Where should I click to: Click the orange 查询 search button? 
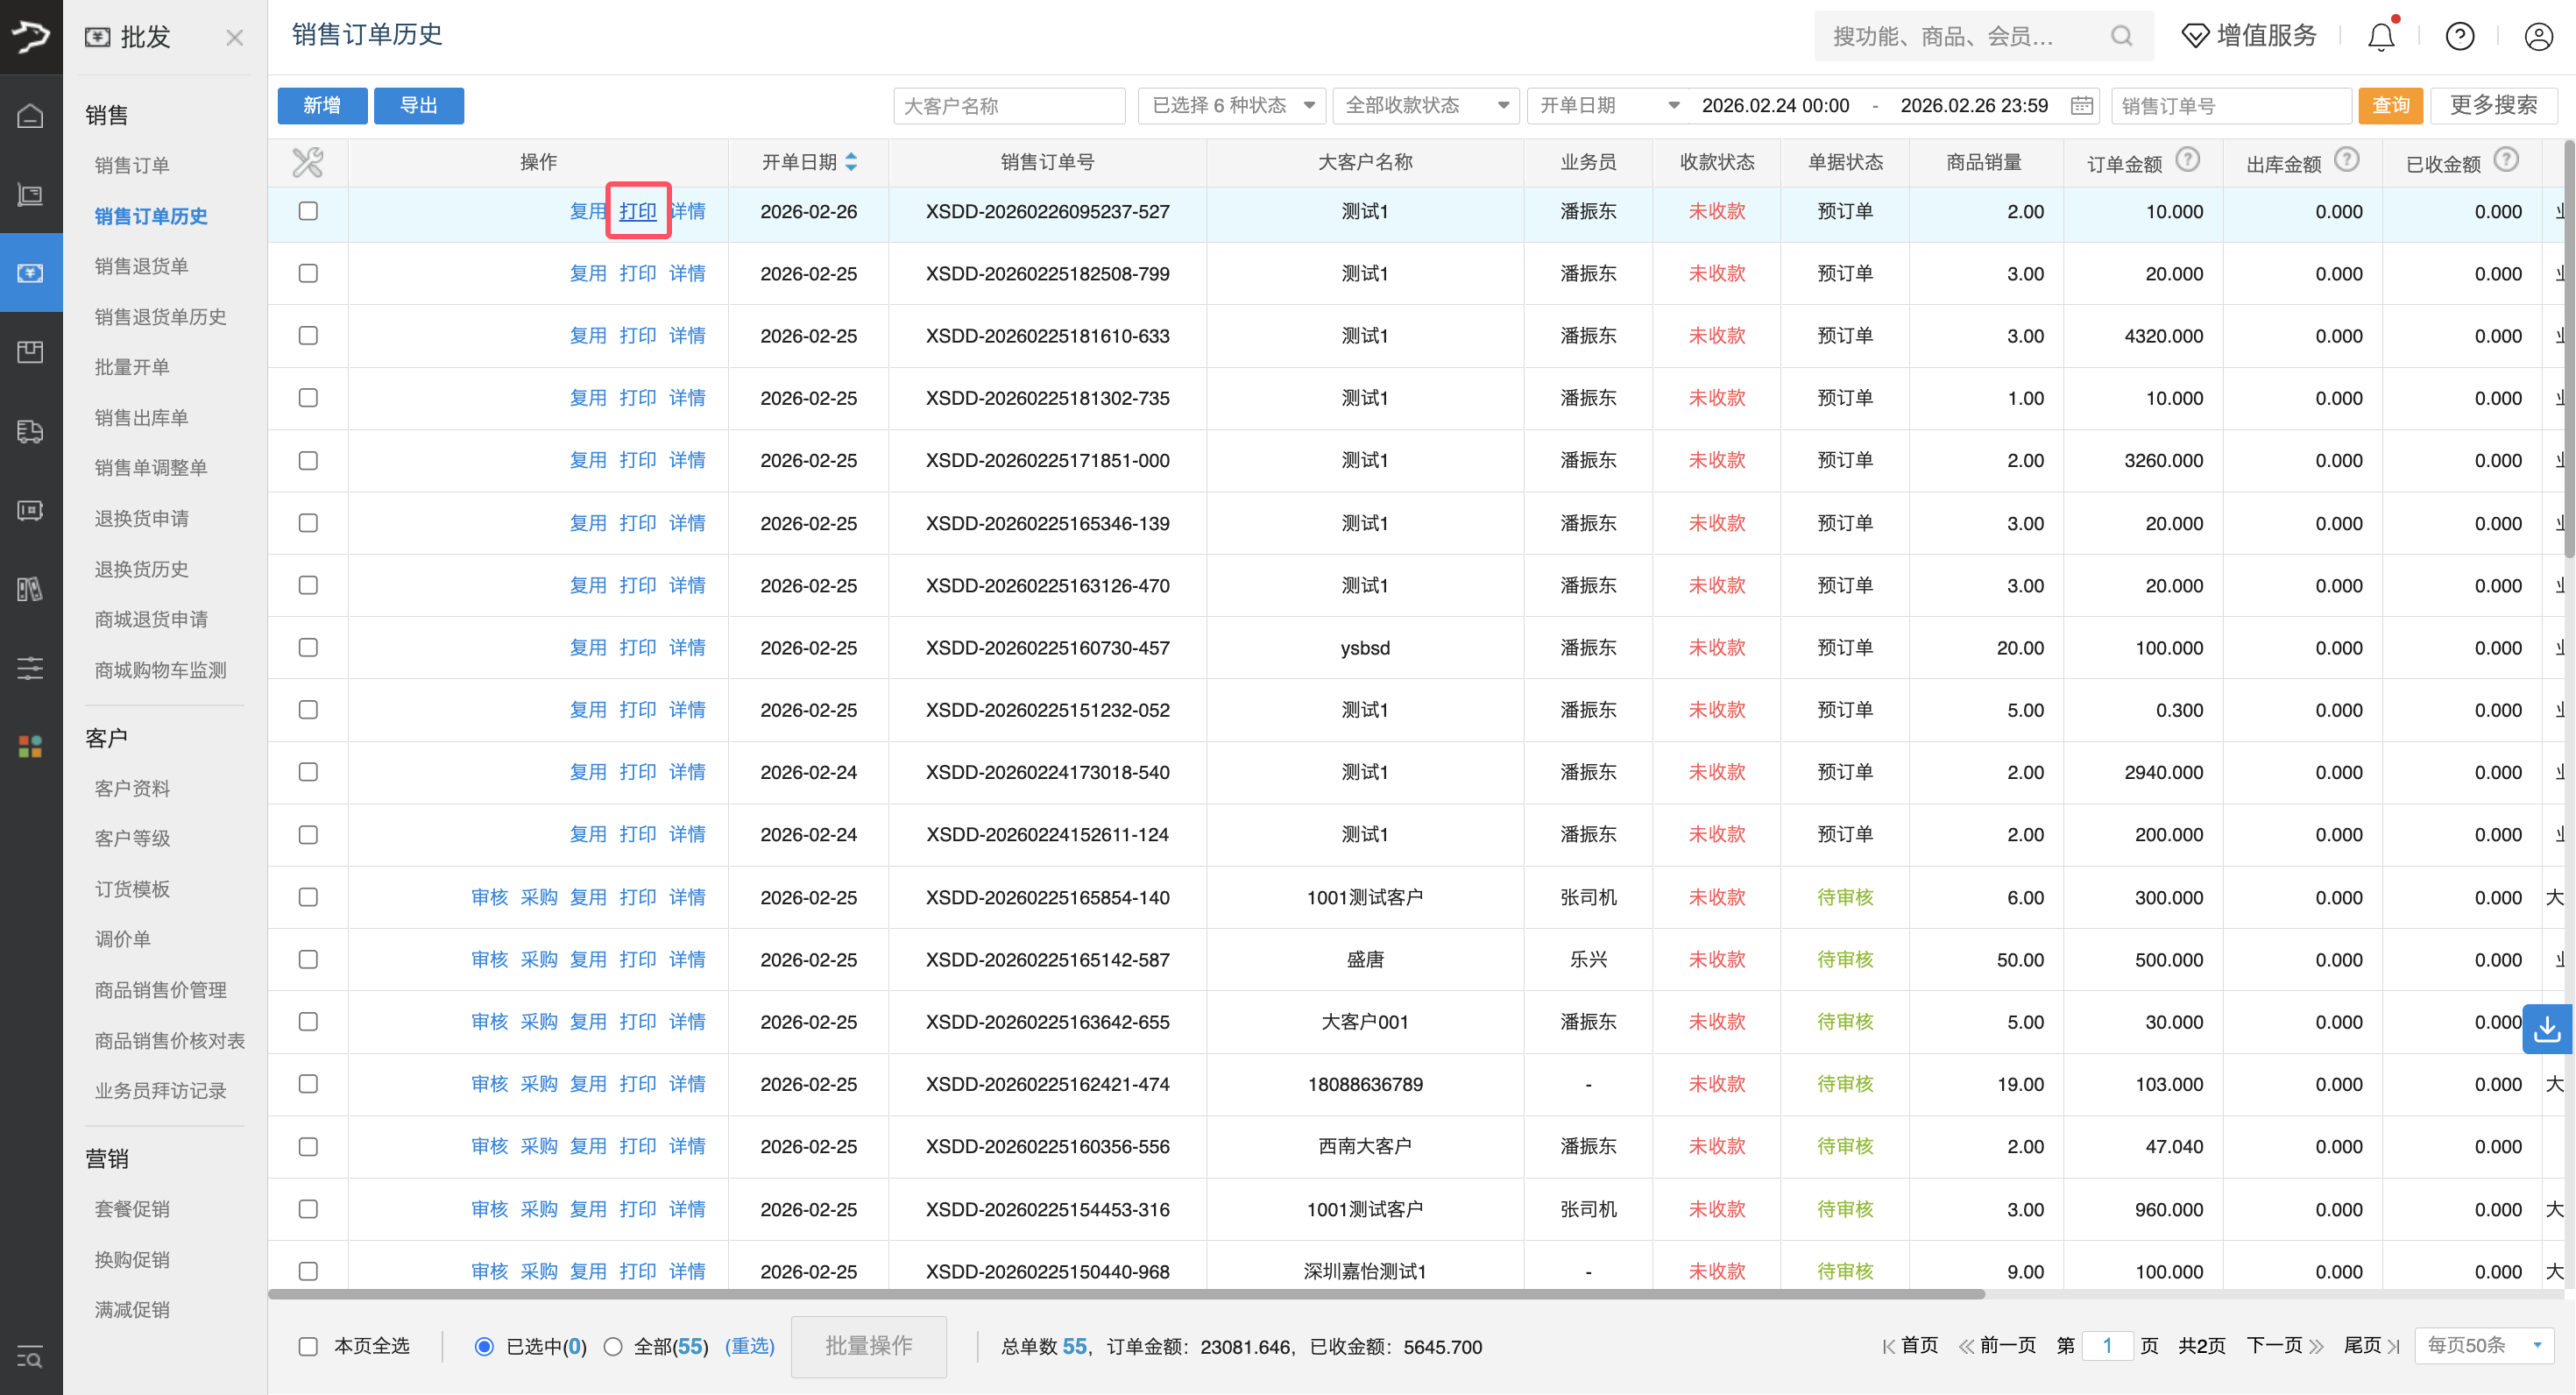coord(2391,105)
